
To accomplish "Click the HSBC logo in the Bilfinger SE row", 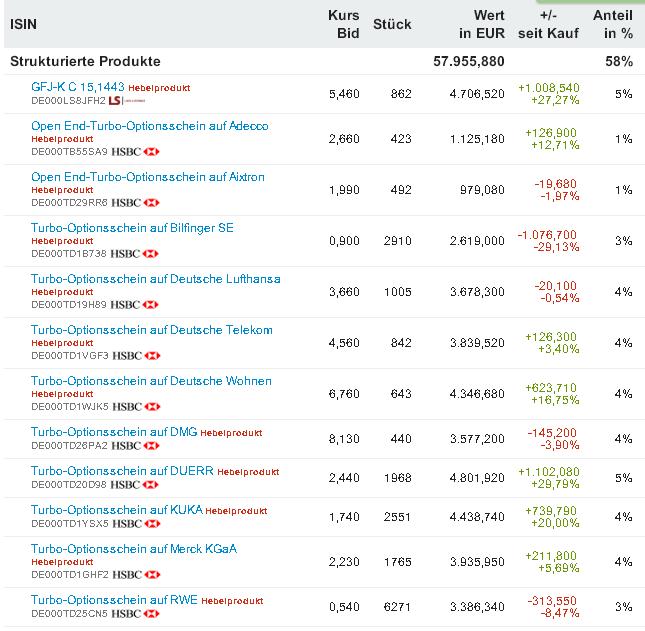I will (x=135, y=253).
